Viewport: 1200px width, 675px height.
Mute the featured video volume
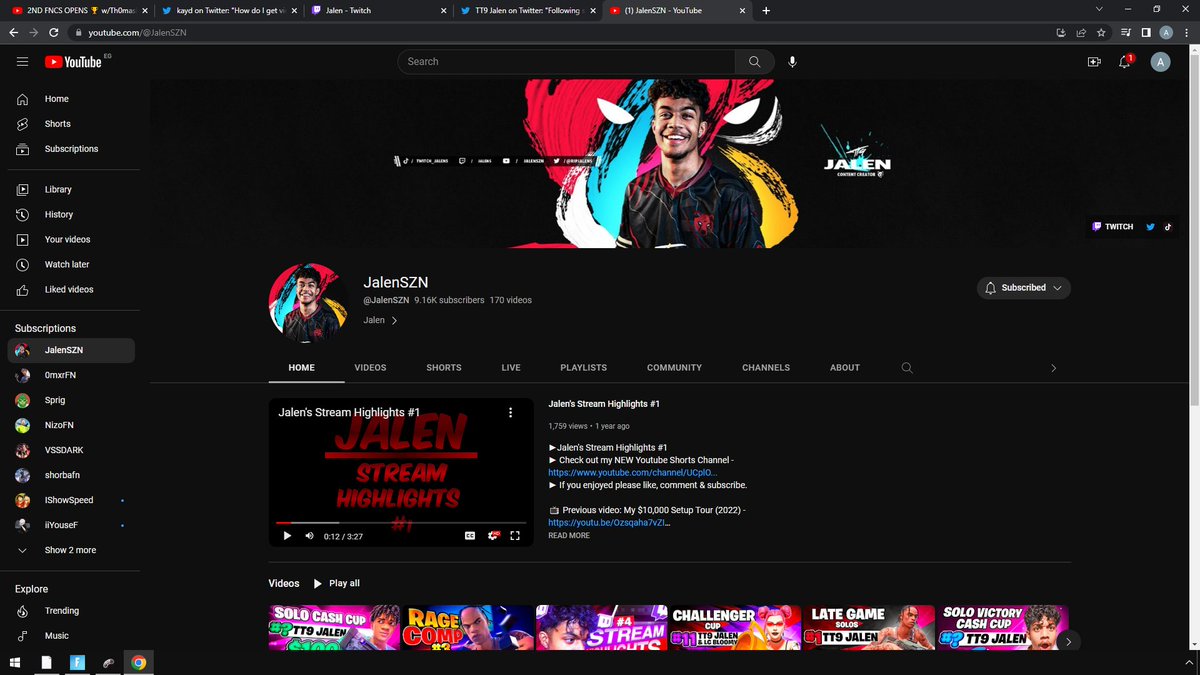309,536
